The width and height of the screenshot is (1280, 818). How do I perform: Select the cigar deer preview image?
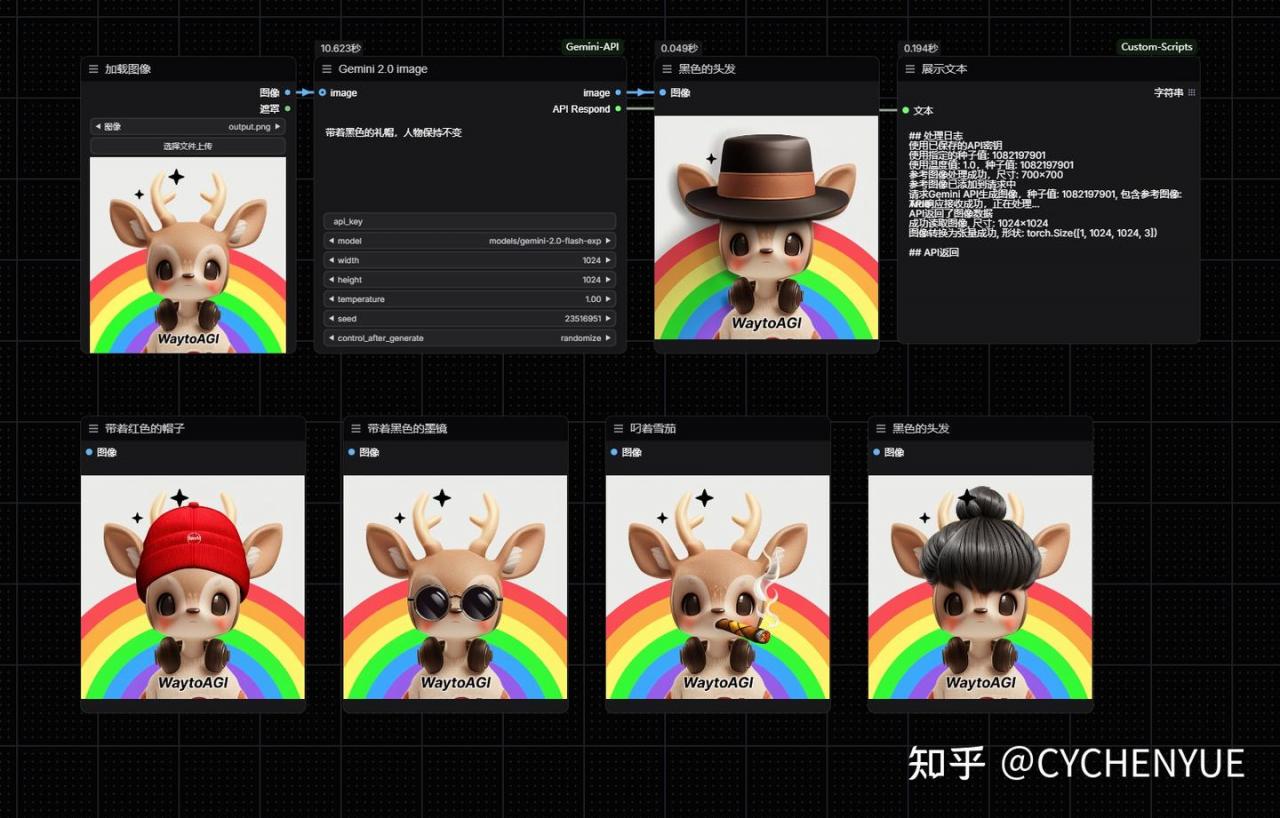click(x=717, y=587)
